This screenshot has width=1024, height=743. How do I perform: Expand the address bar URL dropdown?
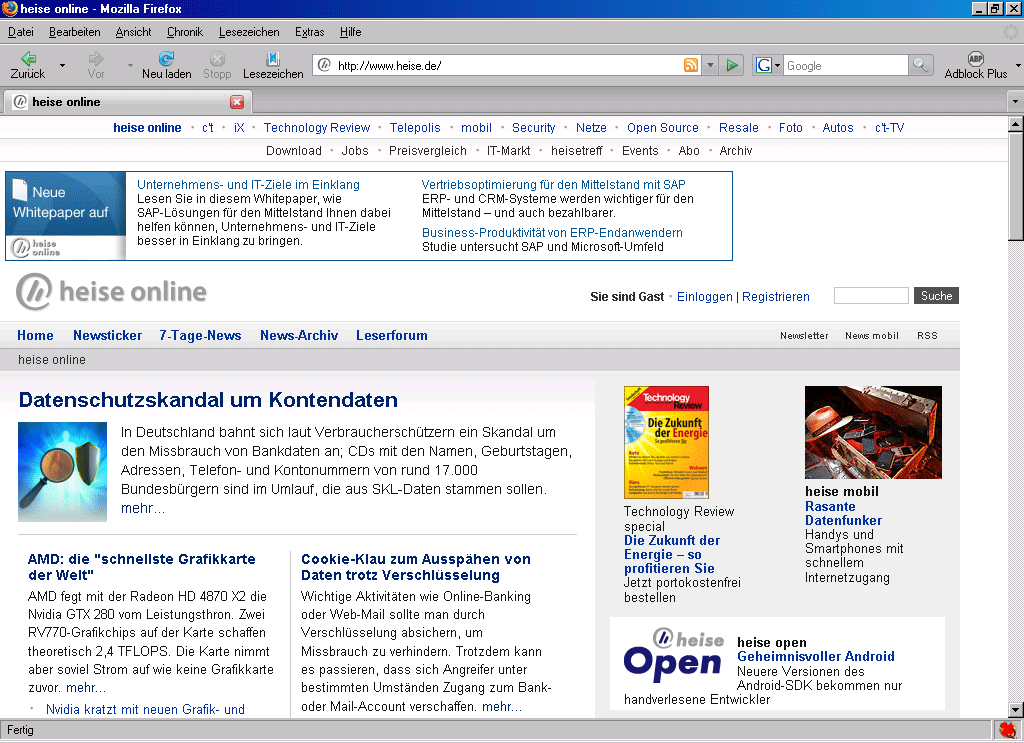(710, 65)
